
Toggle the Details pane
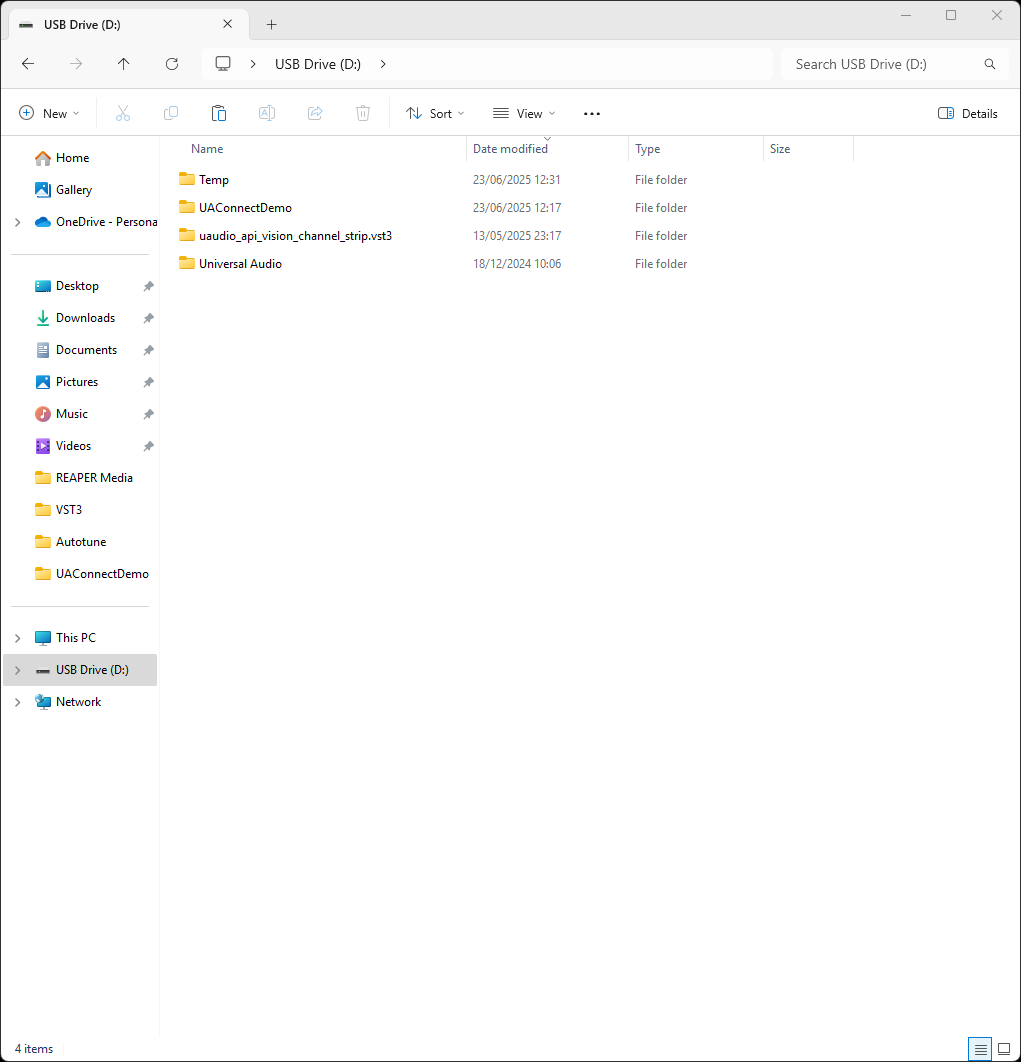pos(967,113)
